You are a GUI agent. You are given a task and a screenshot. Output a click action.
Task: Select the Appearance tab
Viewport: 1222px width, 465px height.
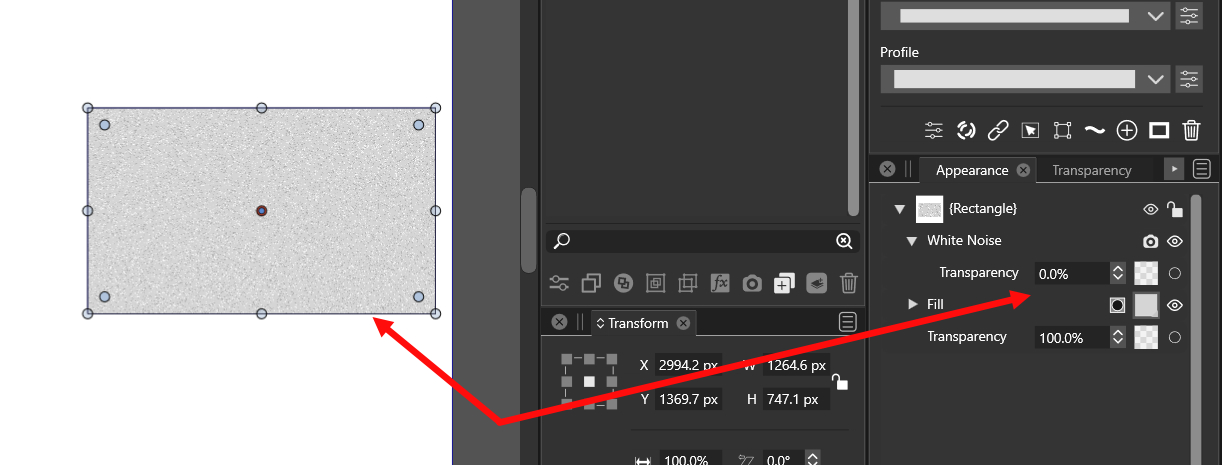(971, 170)
